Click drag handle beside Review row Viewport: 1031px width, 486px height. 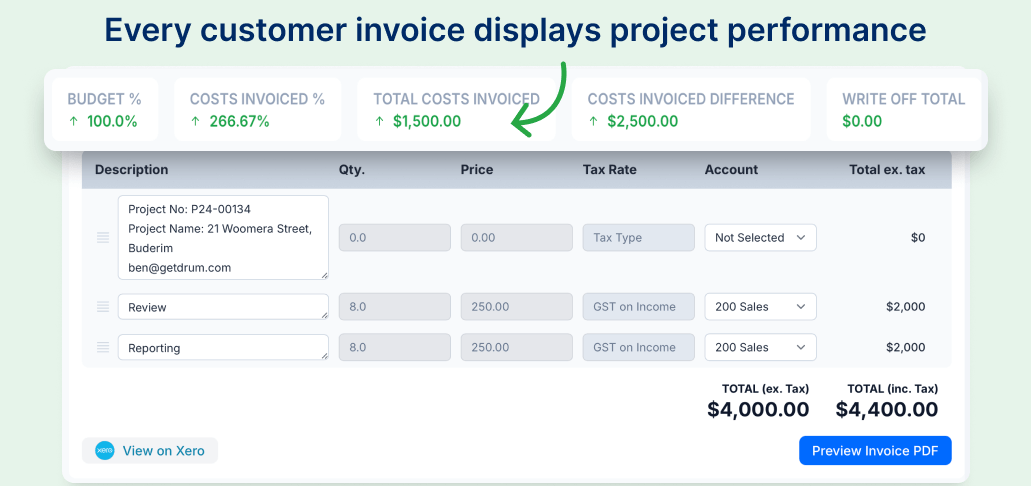click(103, 306)
